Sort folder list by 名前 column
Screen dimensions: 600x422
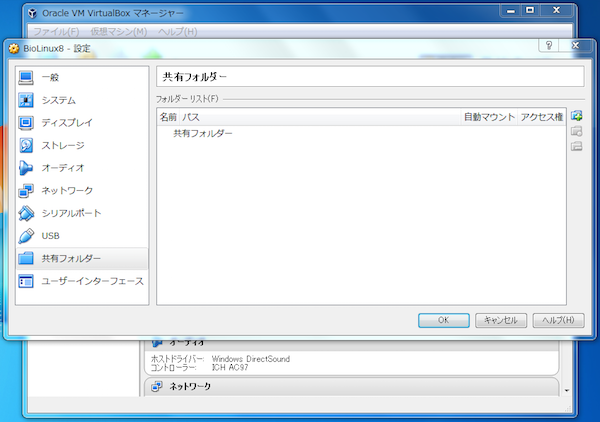pyautogui.click(x=168, y=117)
